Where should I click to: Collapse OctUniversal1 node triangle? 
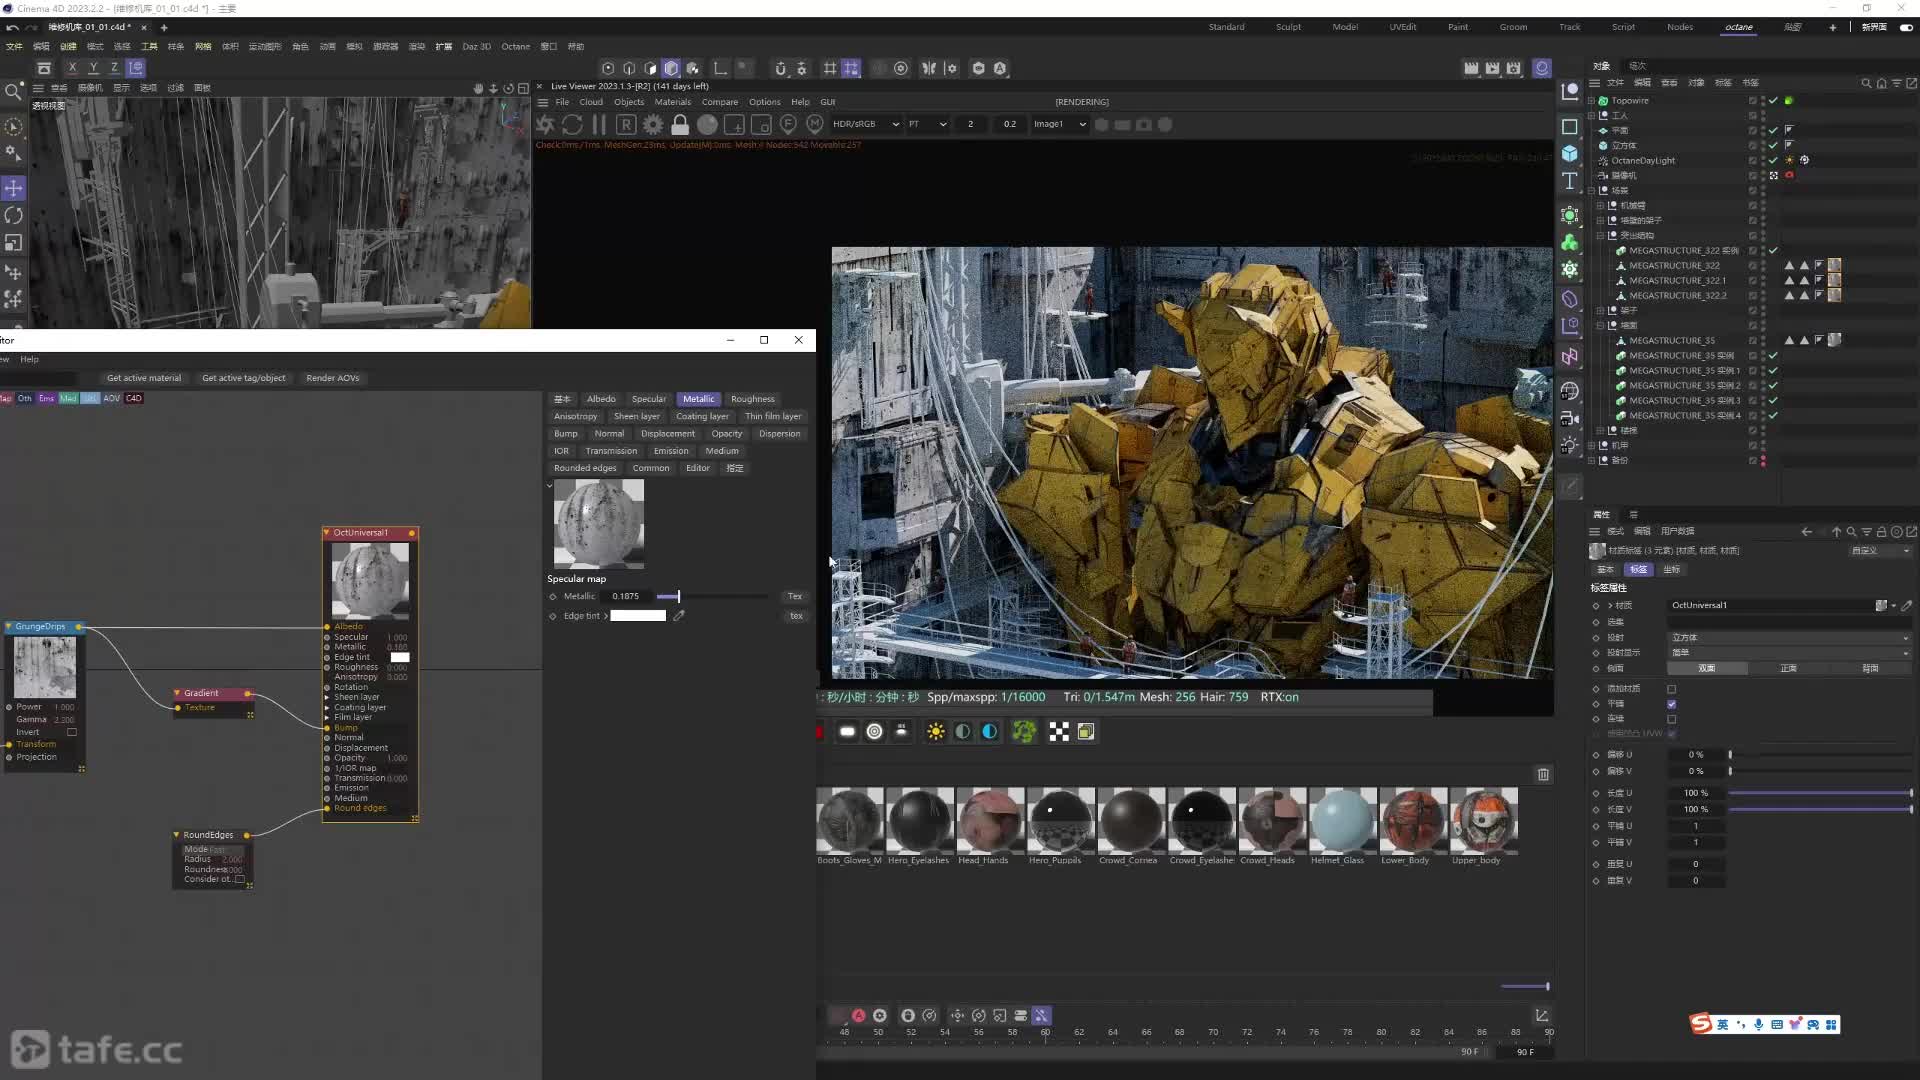click(326, 533)
